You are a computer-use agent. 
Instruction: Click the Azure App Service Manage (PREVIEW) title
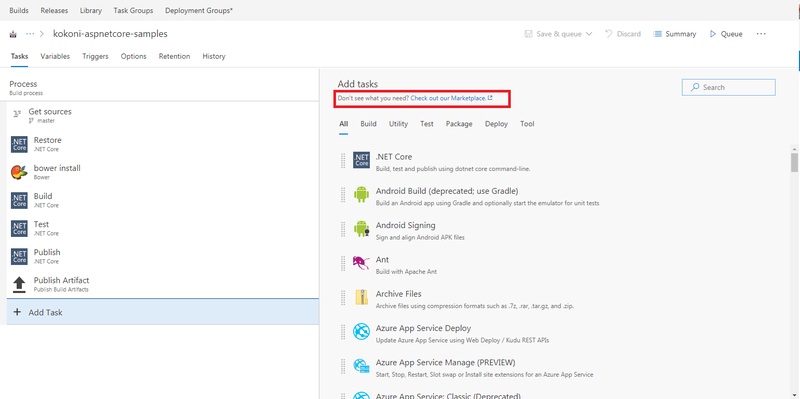pos(445,362)
